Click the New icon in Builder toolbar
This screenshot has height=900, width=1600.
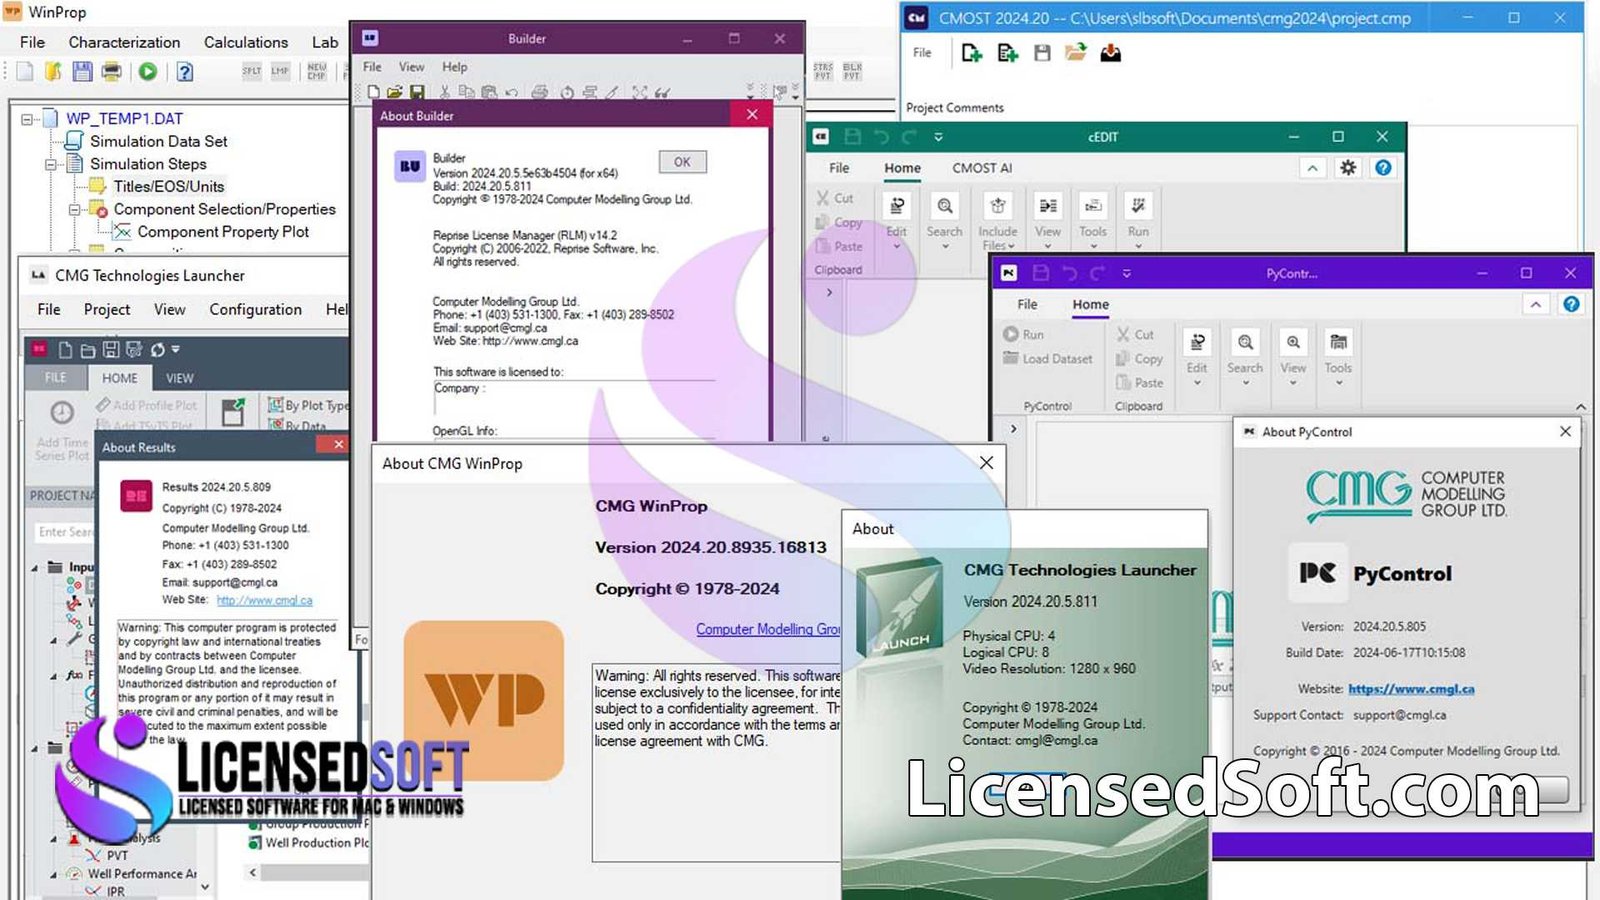point(373,92)
